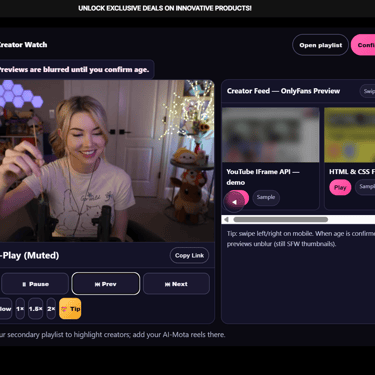Screen dimensions: 375x375
Task: Go to the previous video with Prev
Action: (x=106, y=284)
